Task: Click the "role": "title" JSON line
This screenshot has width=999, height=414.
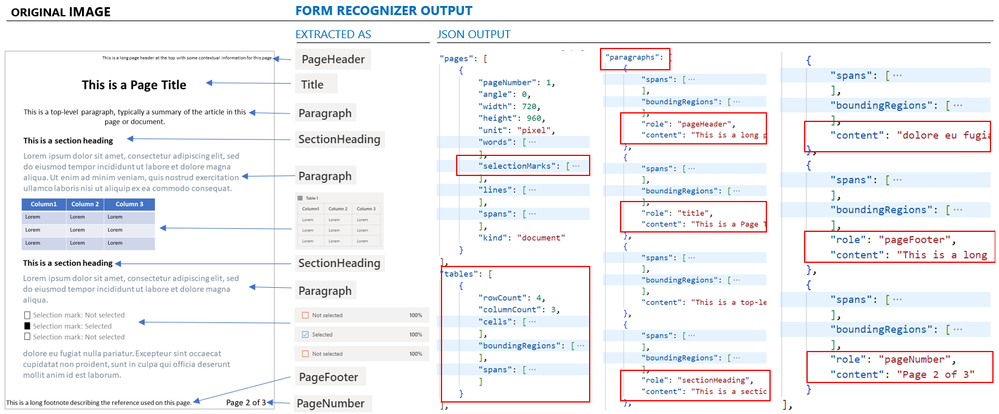Action: 677,213
